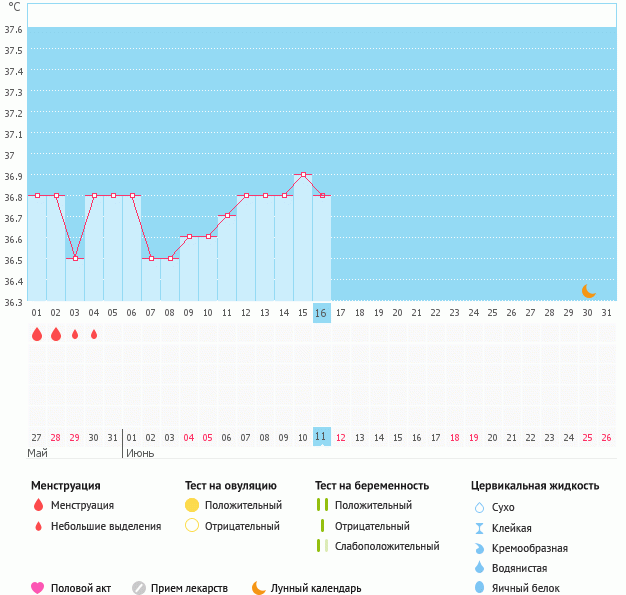
Task: Click the 36.9 temperature point on day 15
Action: [x=303, y=175]
